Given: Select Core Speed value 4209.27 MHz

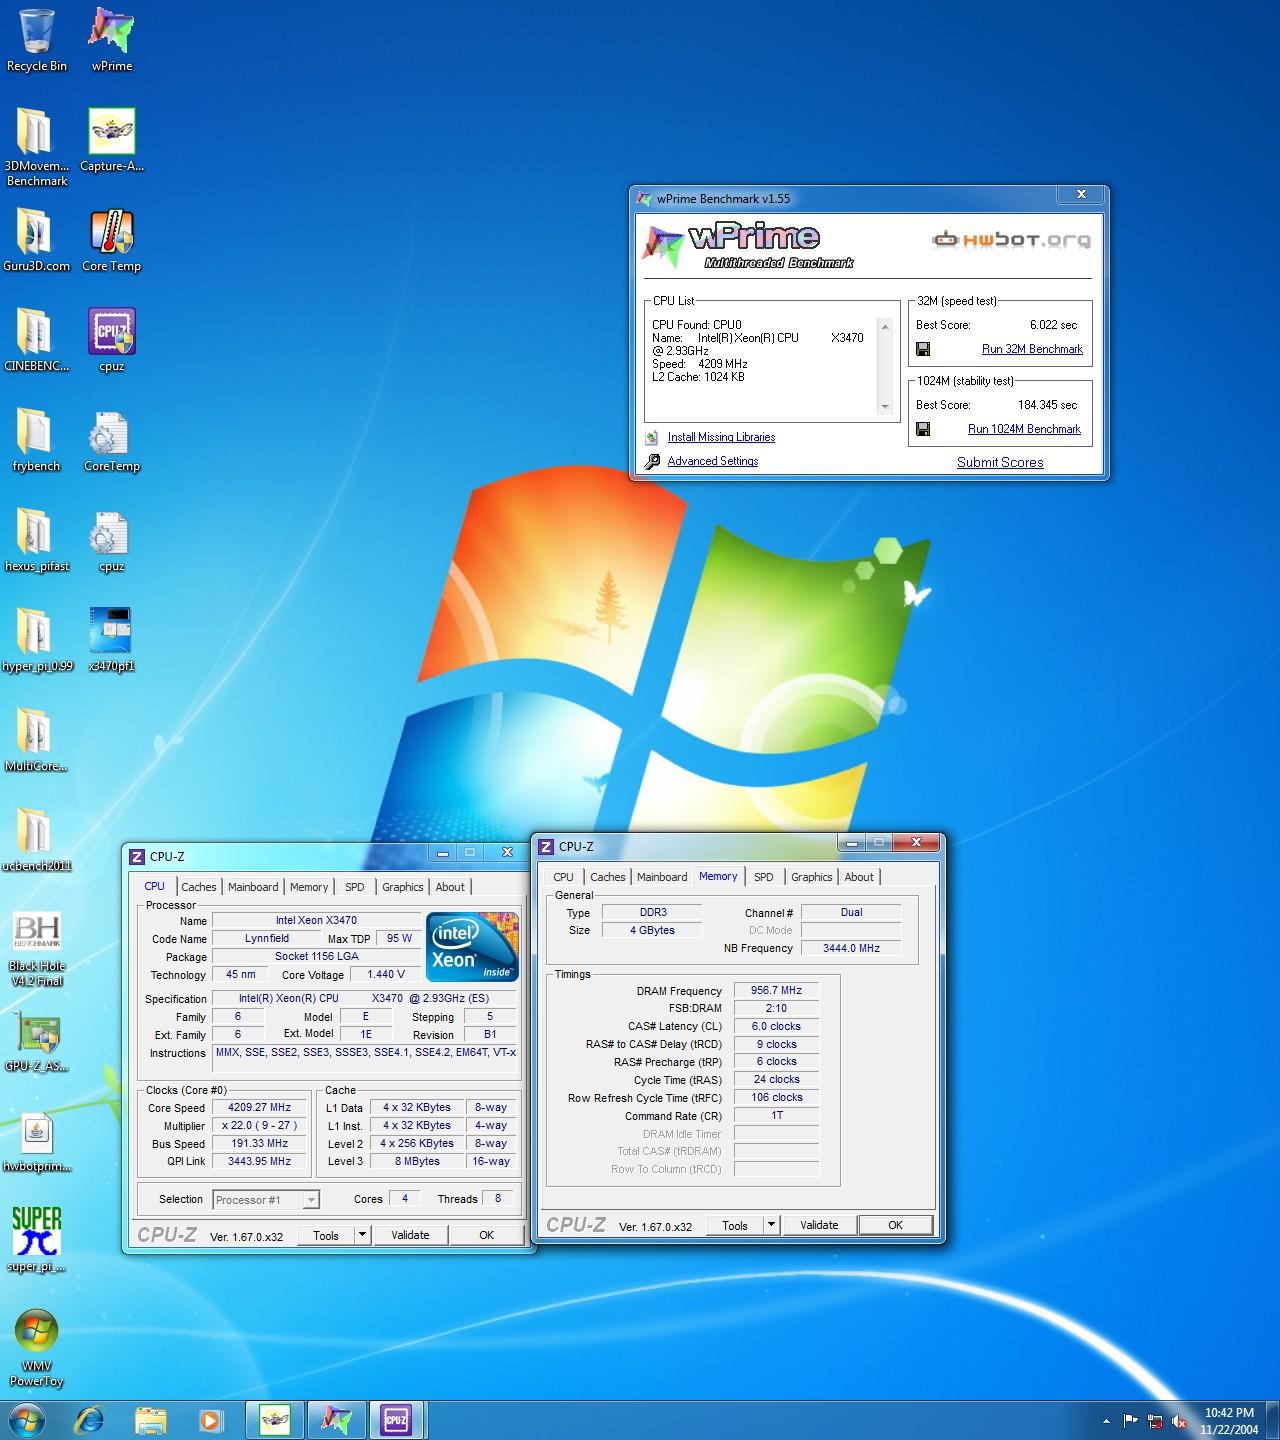Looking at the screenshot, I should (260, 1108).
